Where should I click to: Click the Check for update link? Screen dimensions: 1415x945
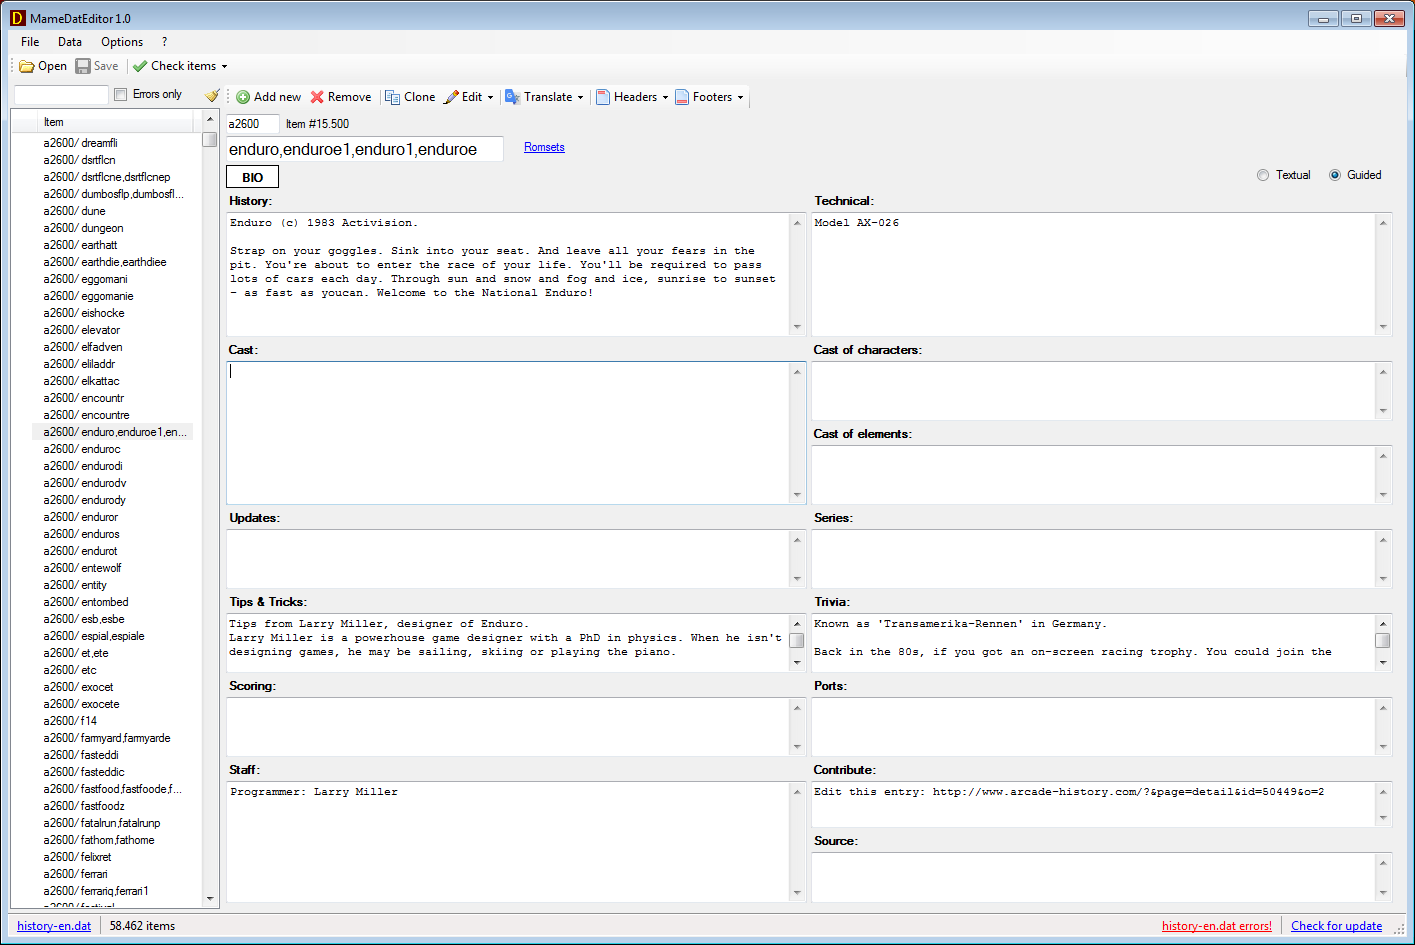[1336, 926]
